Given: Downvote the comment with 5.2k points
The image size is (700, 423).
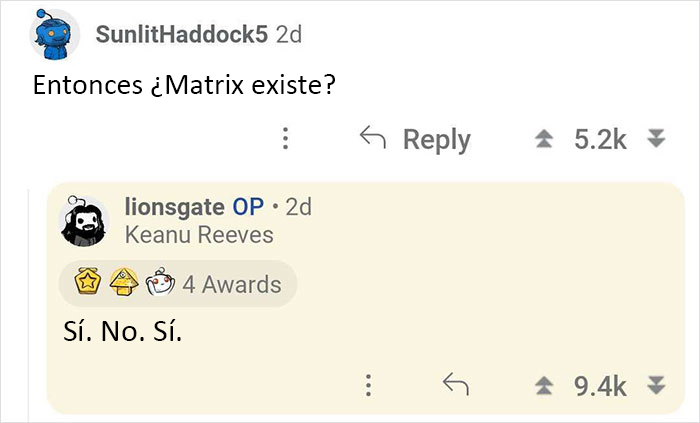Looking at the screenshot, I should coord(656,139).
